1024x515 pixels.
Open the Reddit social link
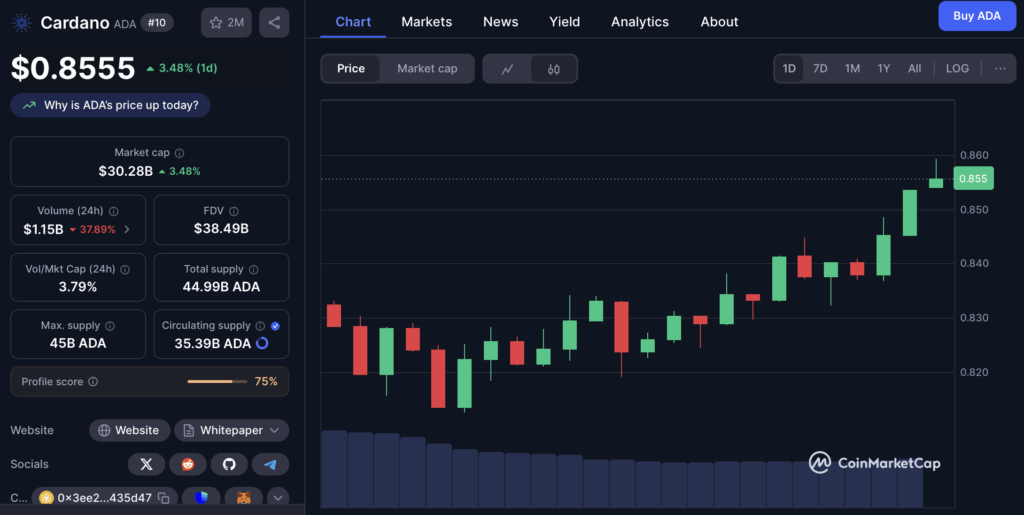[188, 464]
